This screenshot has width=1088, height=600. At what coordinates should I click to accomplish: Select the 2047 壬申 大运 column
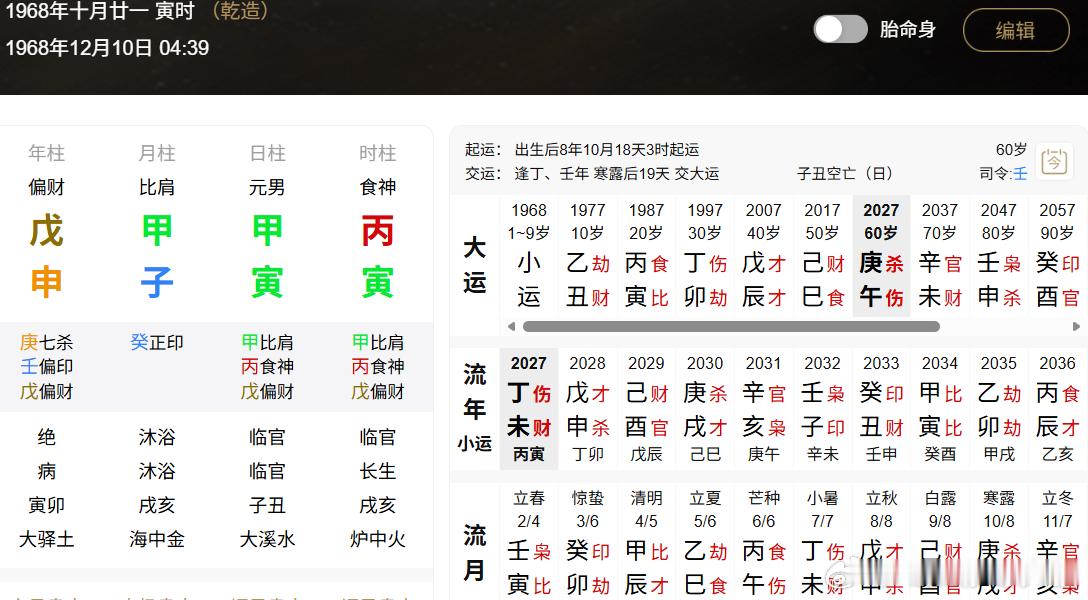click(998, 256)
